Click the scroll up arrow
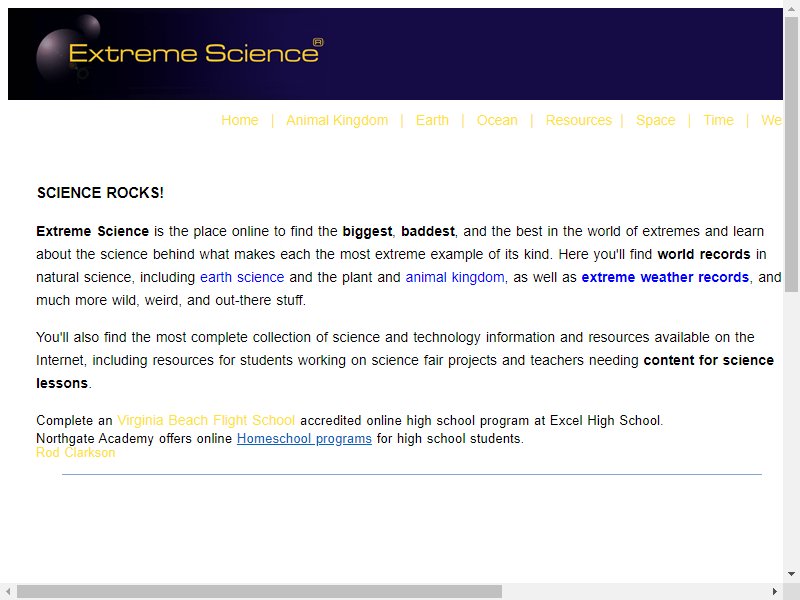 [791, 9]
